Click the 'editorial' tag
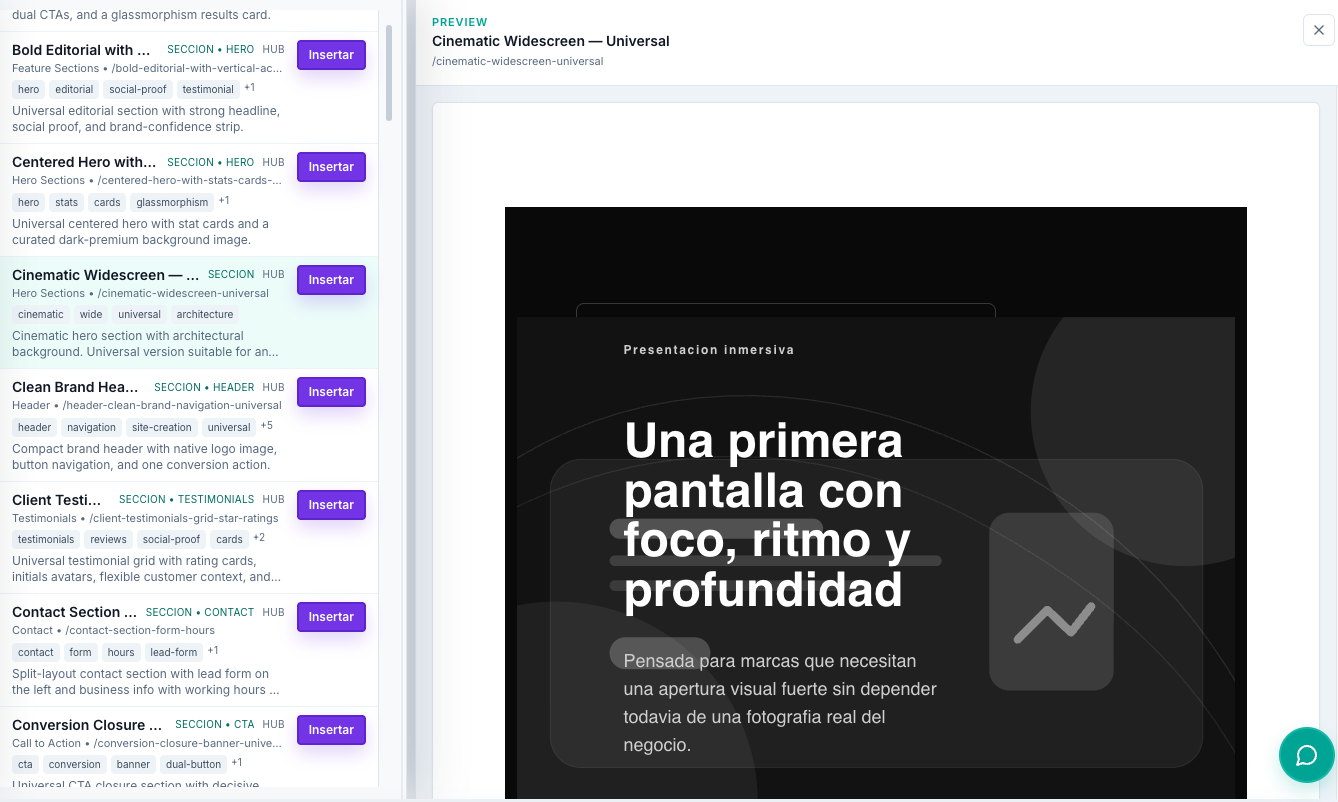 point(74,89)
